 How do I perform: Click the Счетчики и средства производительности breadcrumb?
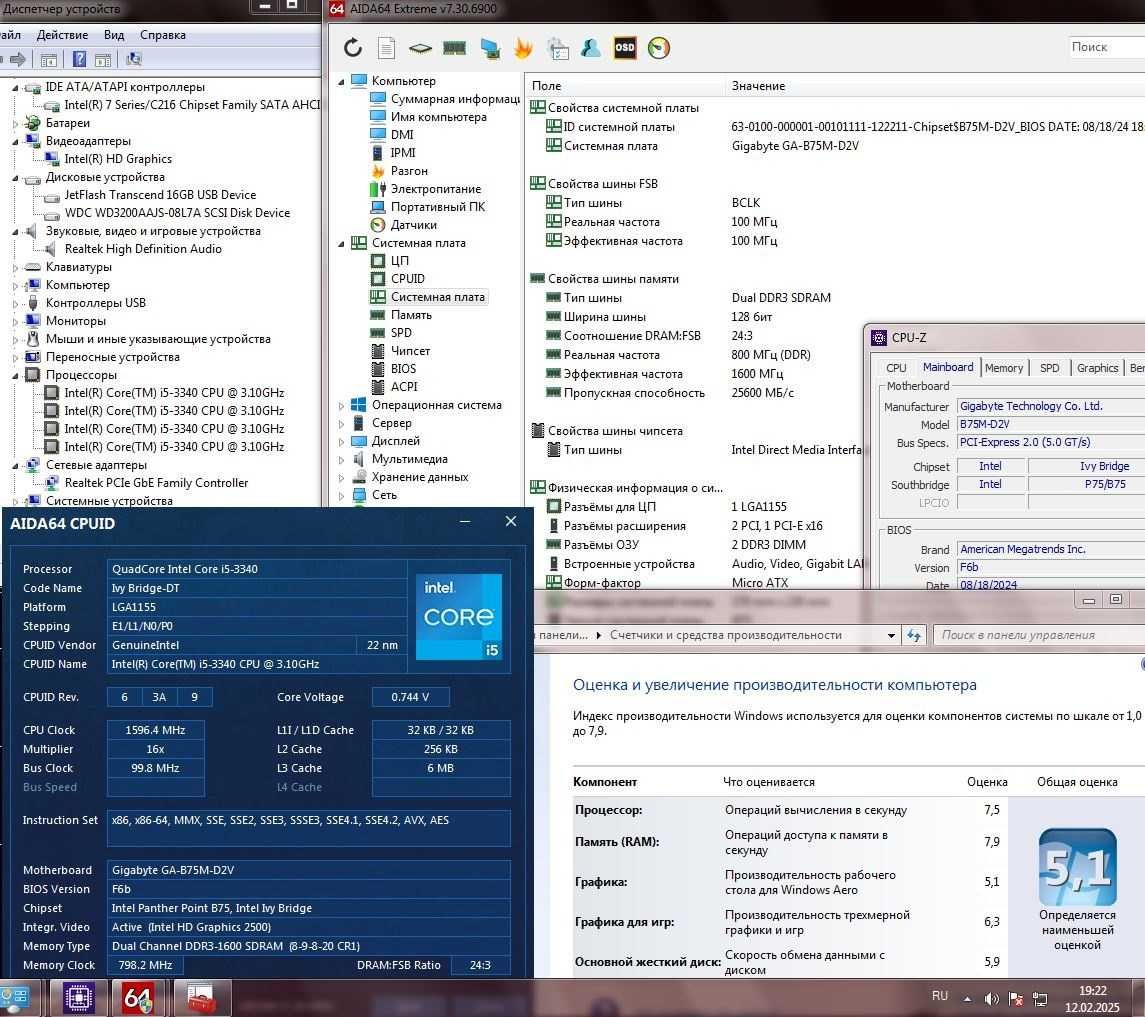click(x=726, y=635)
